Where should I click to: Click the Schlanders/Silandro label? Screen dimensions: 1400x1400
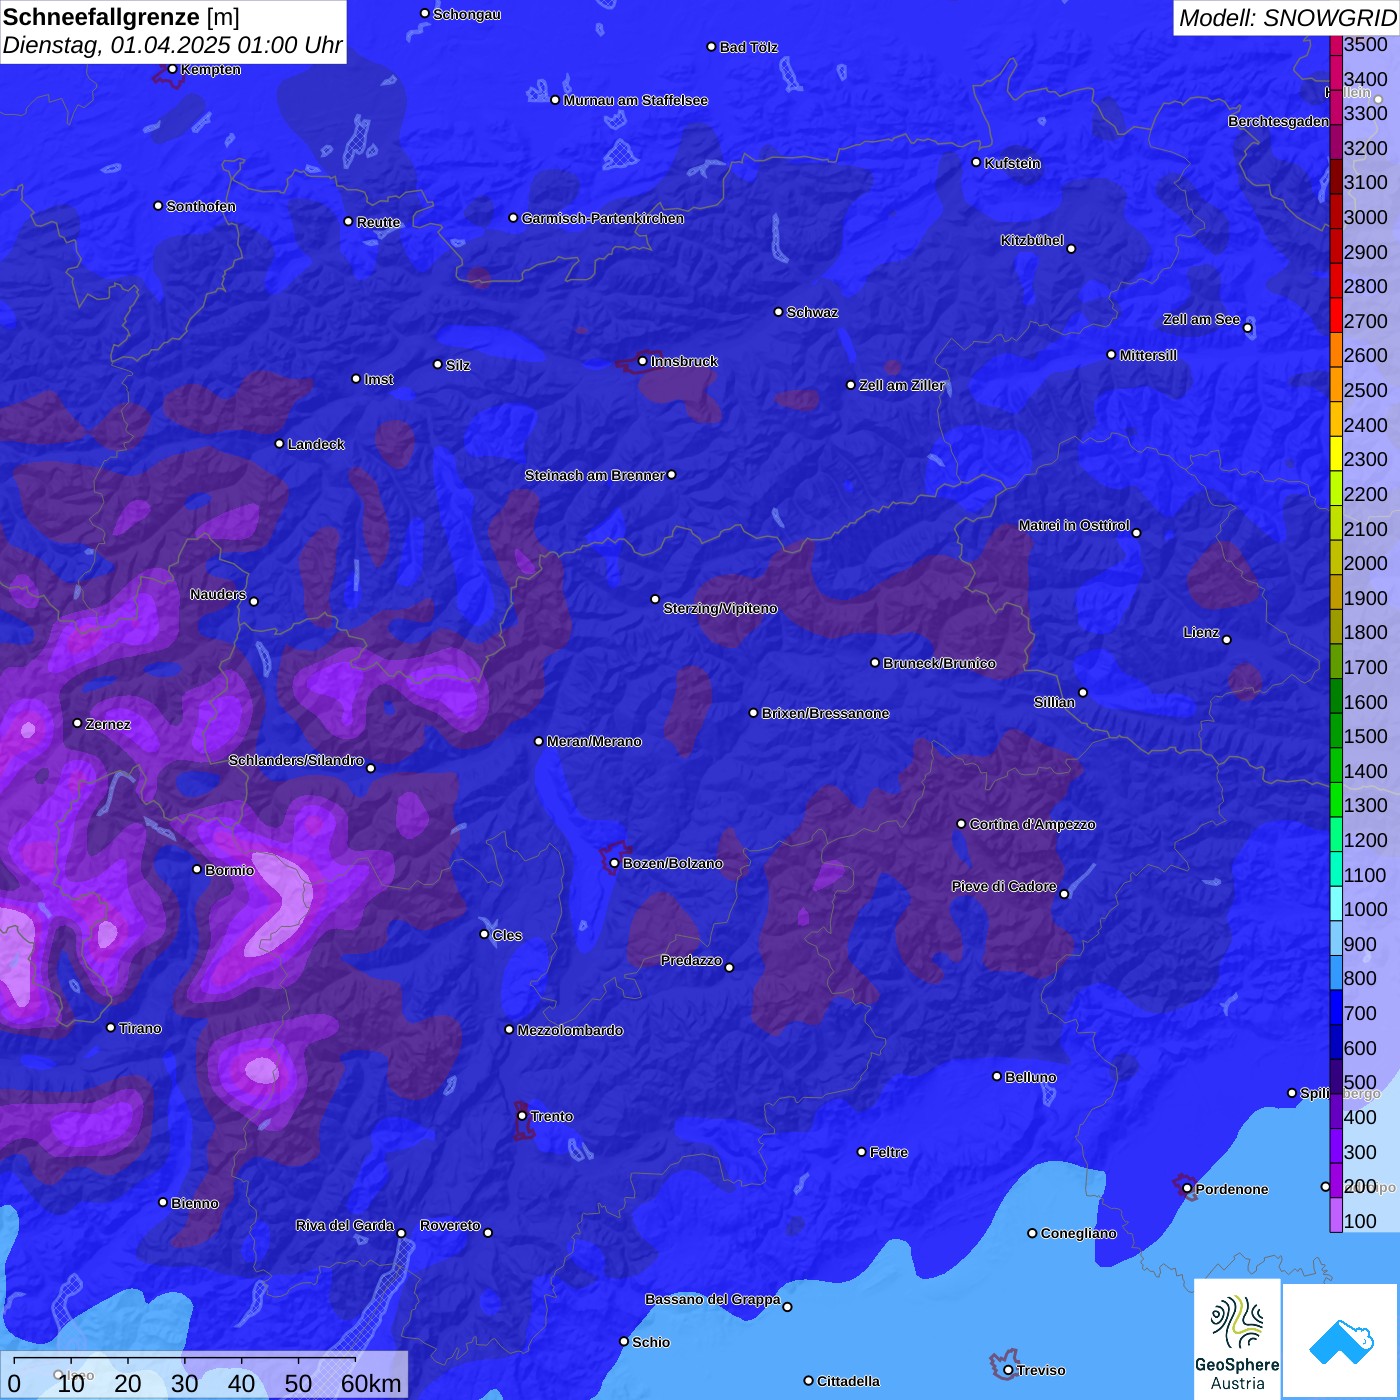296,760
